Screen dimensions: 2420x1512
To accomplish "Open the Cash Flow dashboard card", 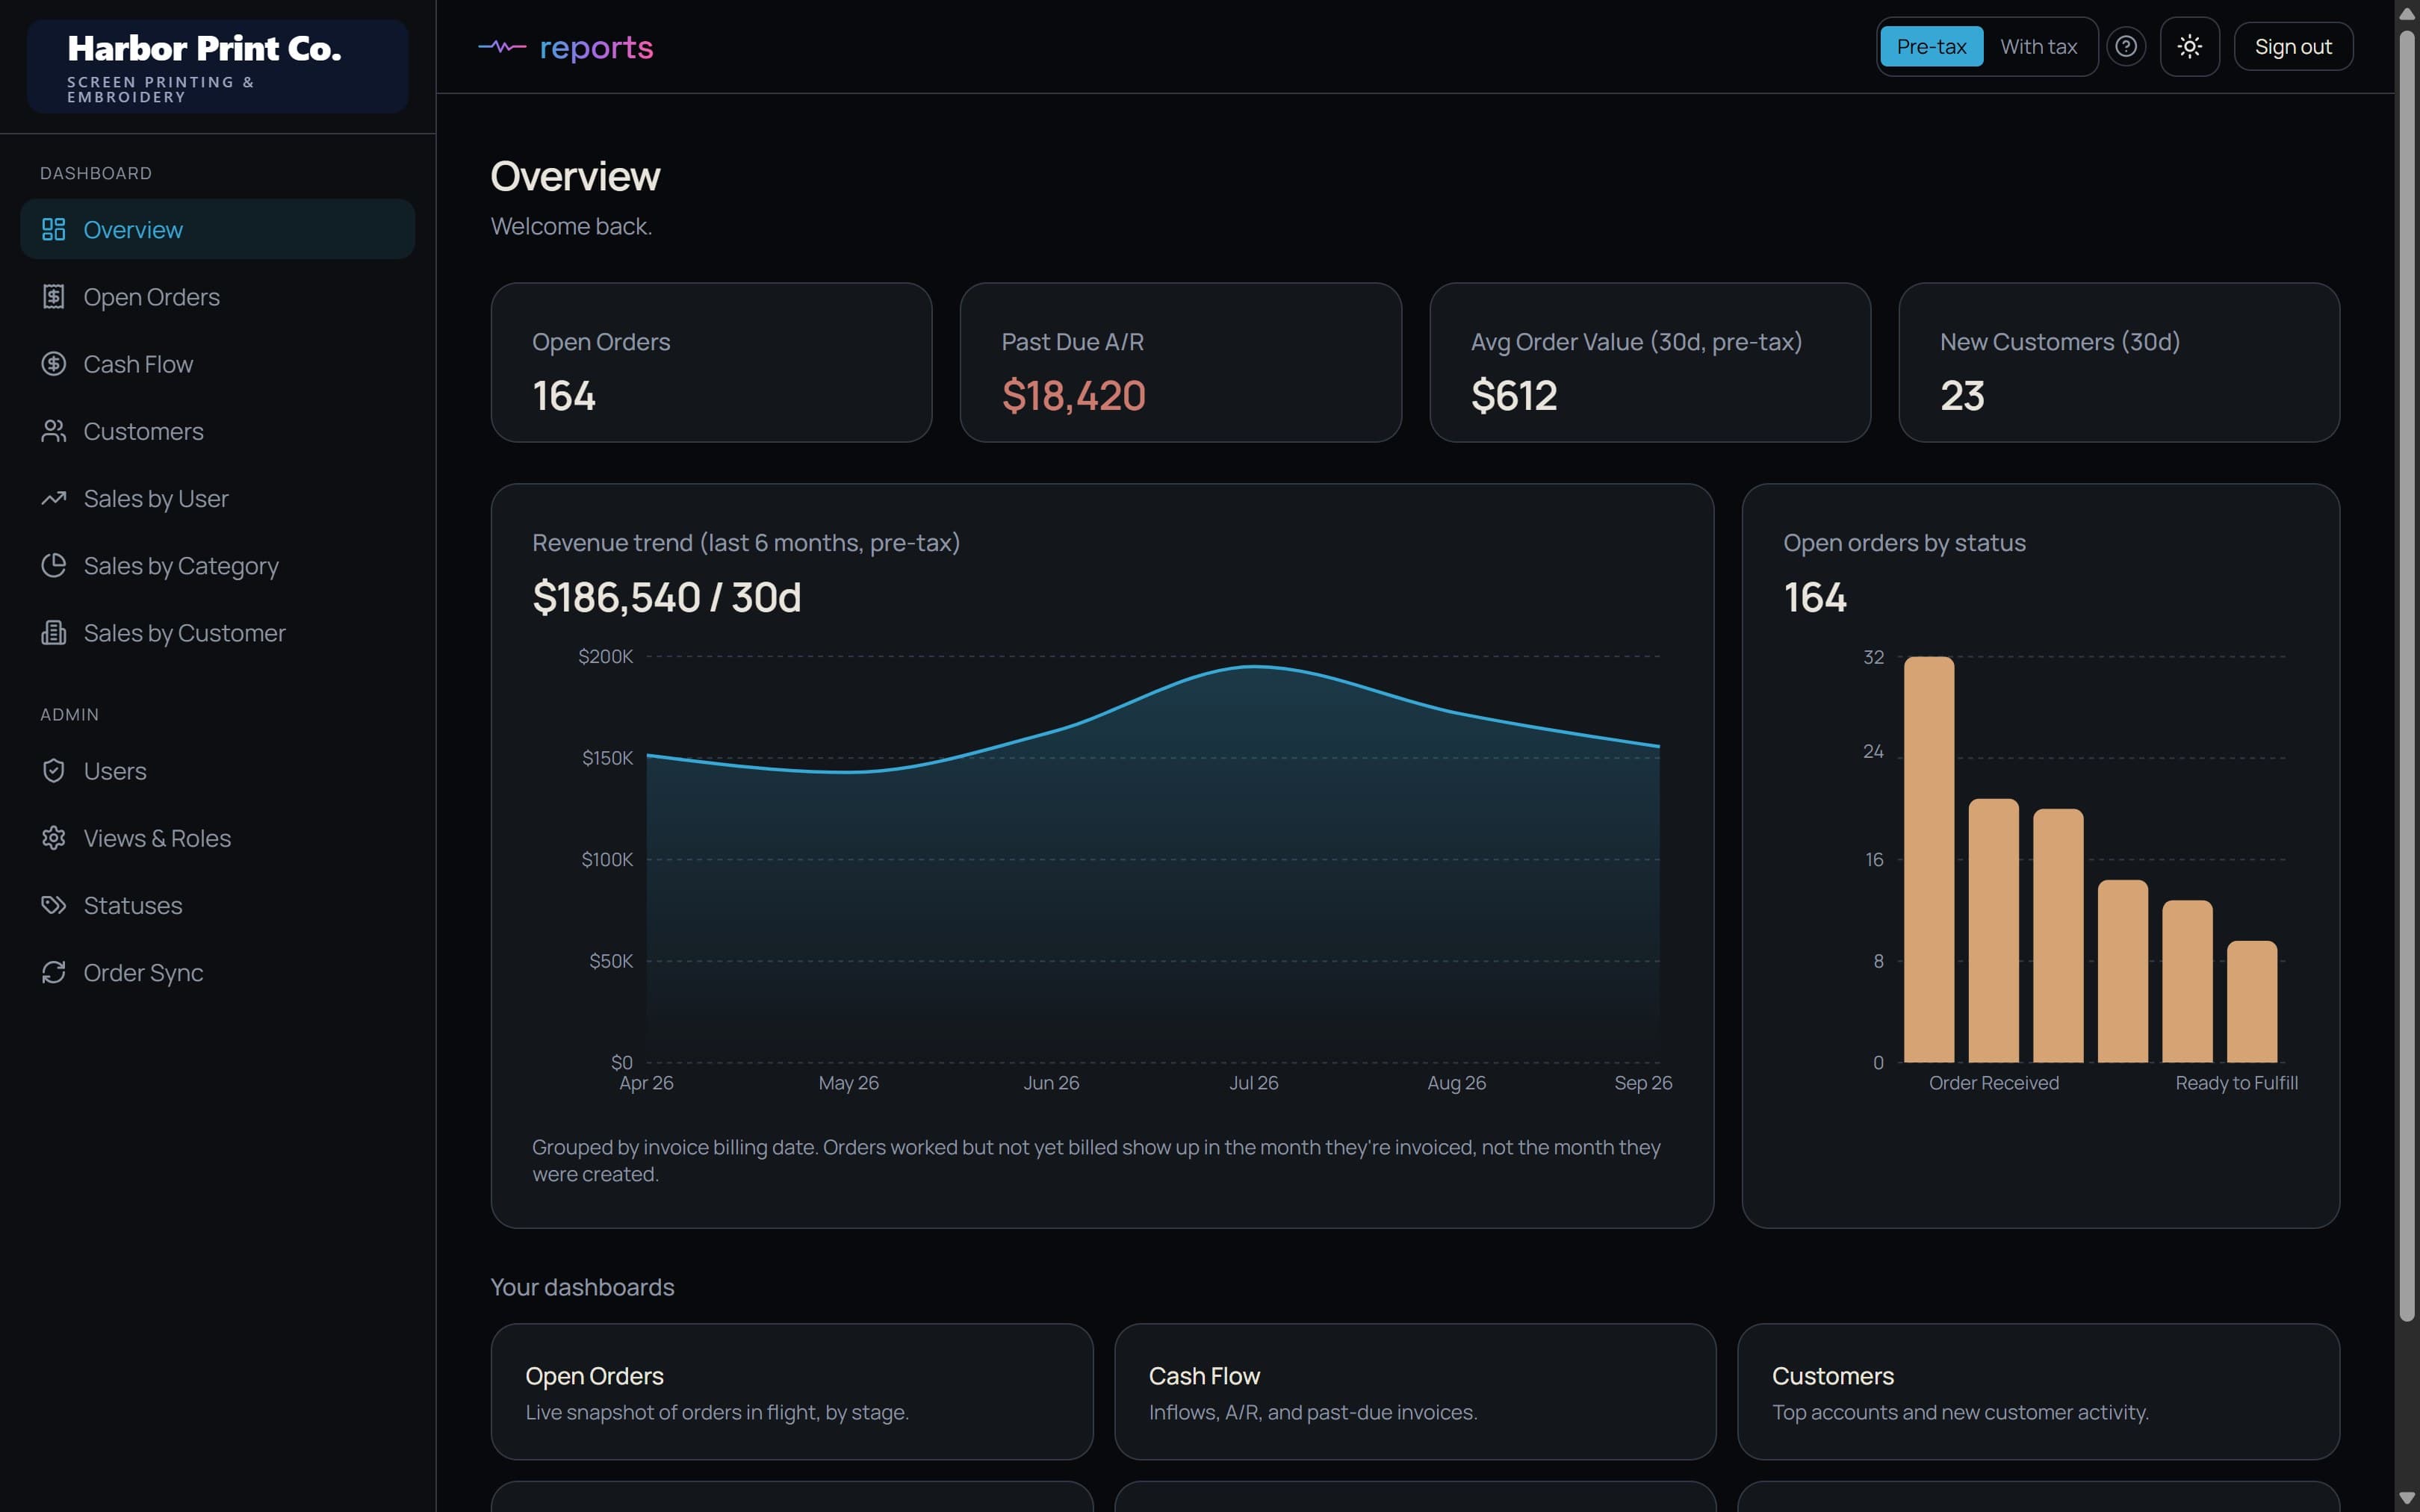I will coord(1415,1391).
